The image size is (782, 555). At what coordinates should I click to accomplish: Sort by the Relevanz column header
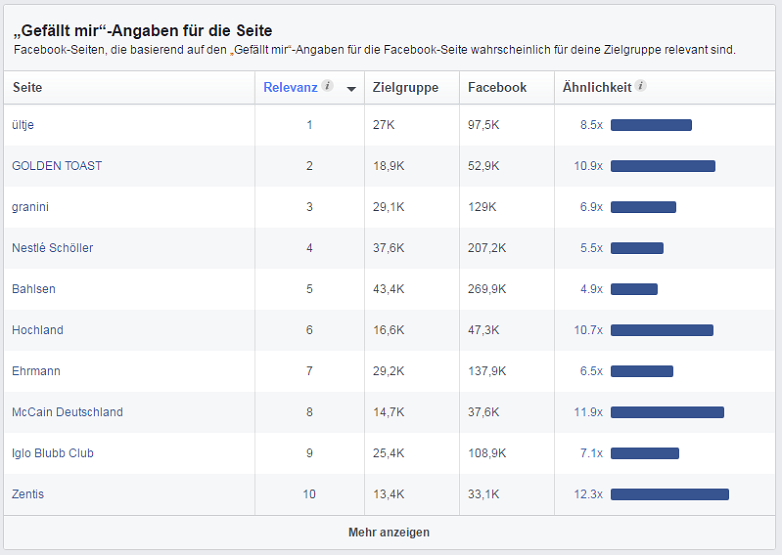pyautogui.click(x=290, y=87)
